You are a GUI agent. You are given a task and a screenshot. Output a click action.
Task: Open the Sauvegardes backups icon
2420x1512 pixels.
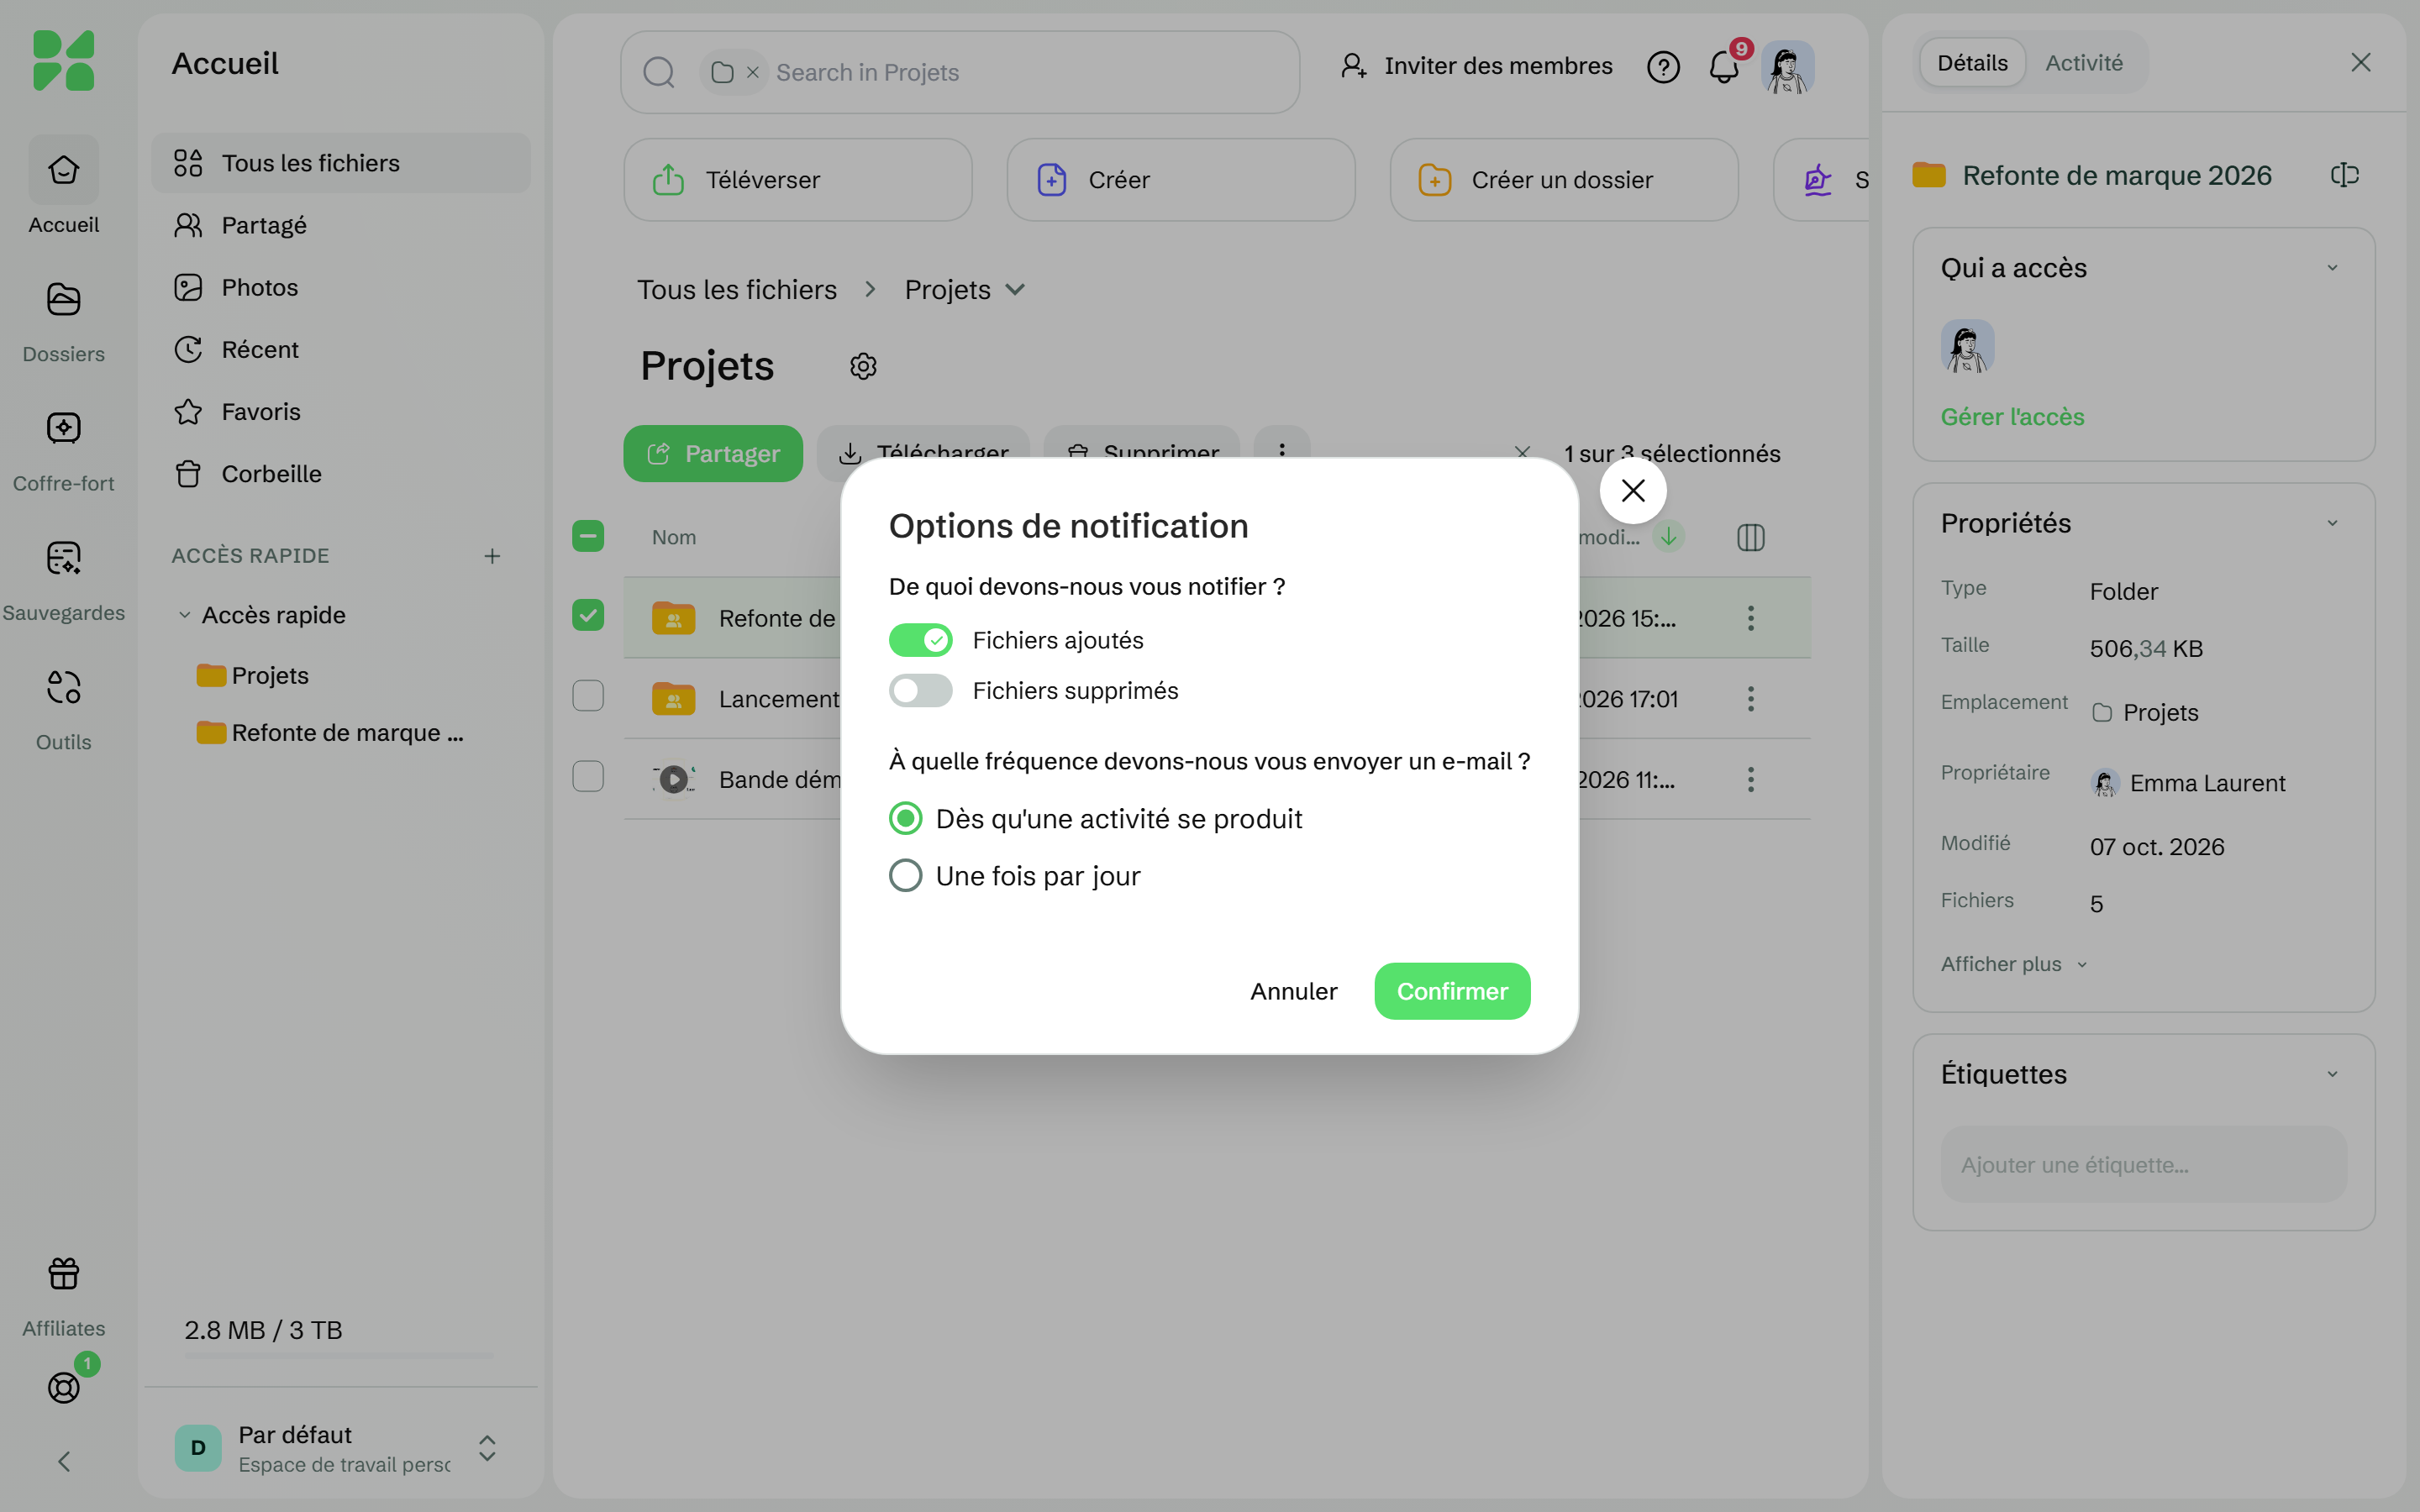pyautogui.click(x=63, y=557)
